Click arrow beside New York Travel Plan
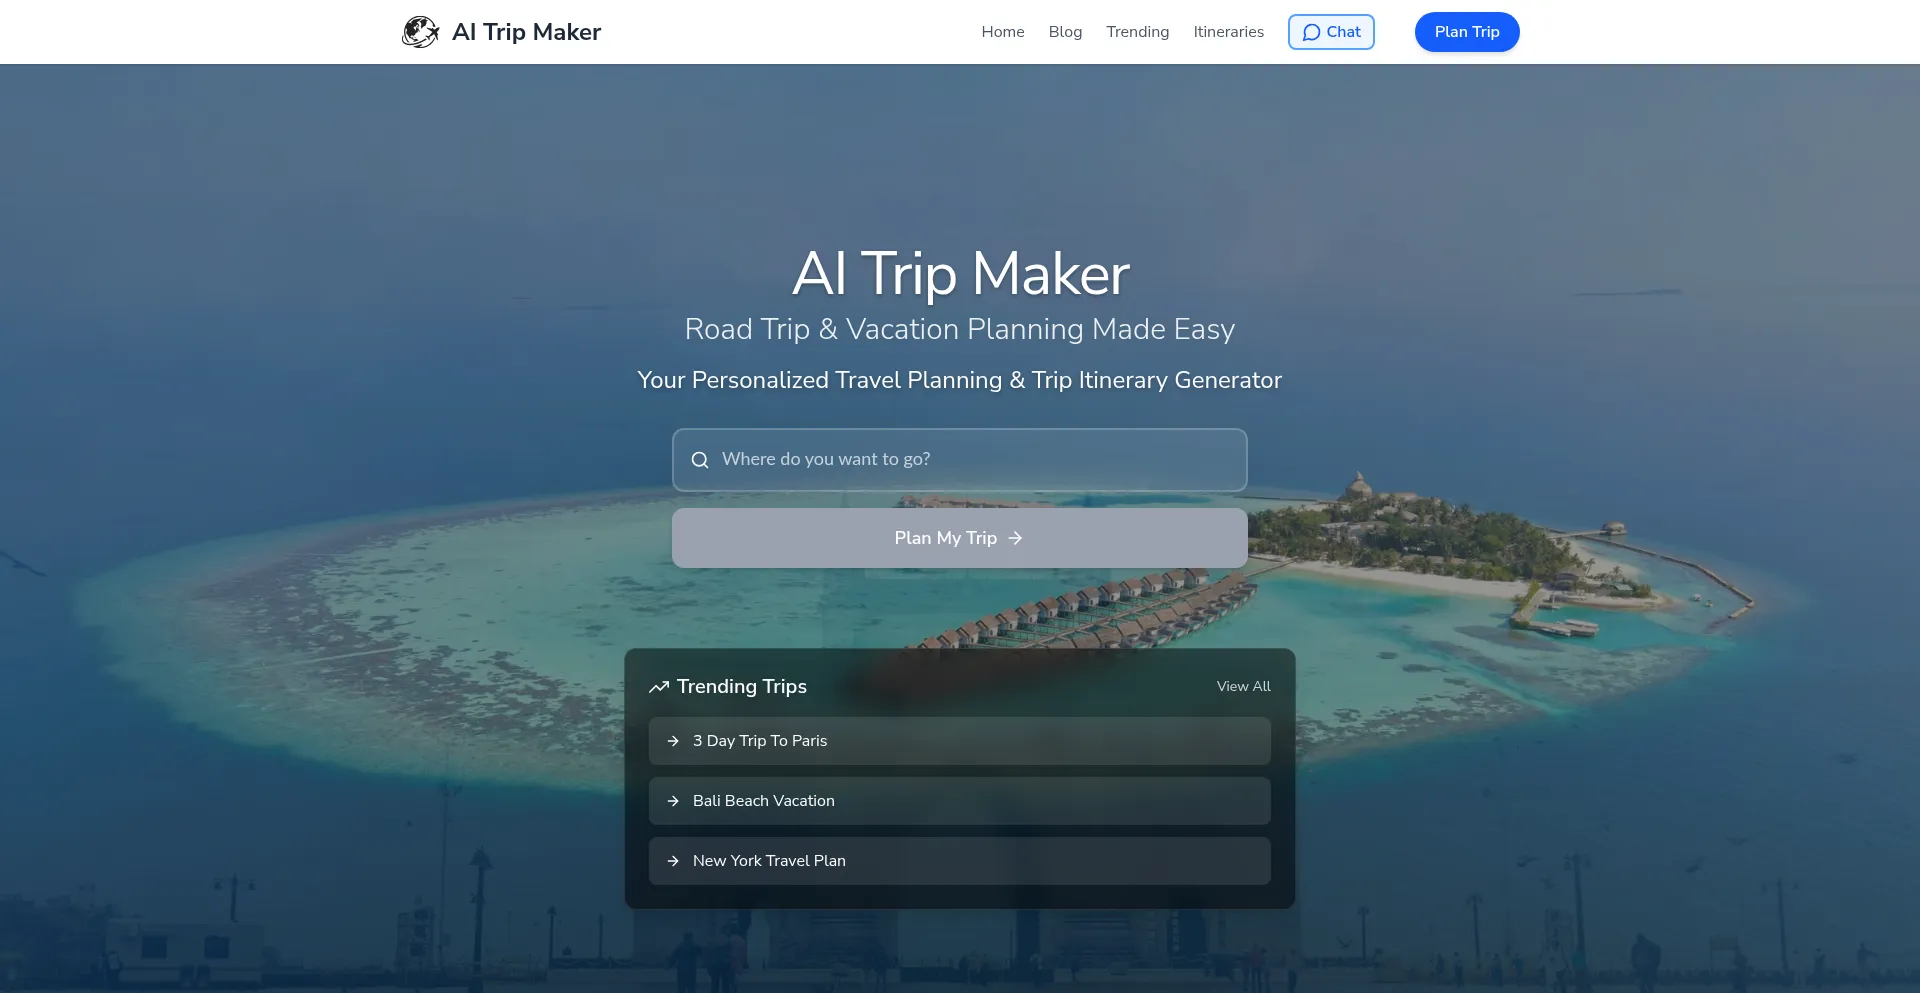This screenshot has width=1920, height=993. coord(673,861)
